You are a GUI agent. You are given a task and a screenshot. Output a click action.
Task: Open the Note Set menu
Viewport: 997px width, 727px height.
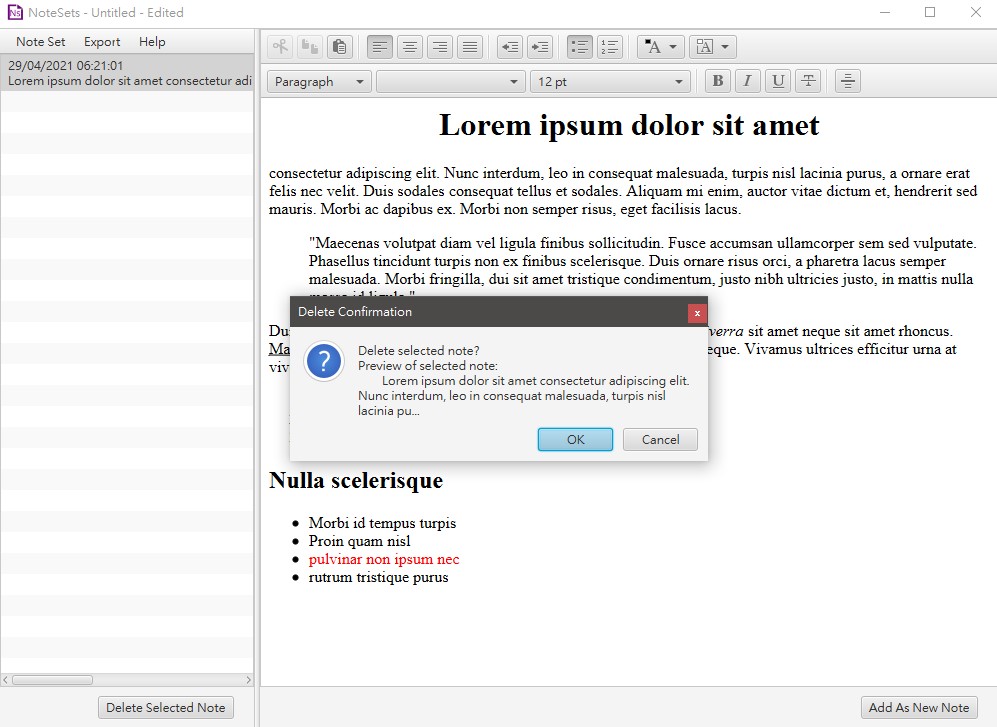point(41,42)
